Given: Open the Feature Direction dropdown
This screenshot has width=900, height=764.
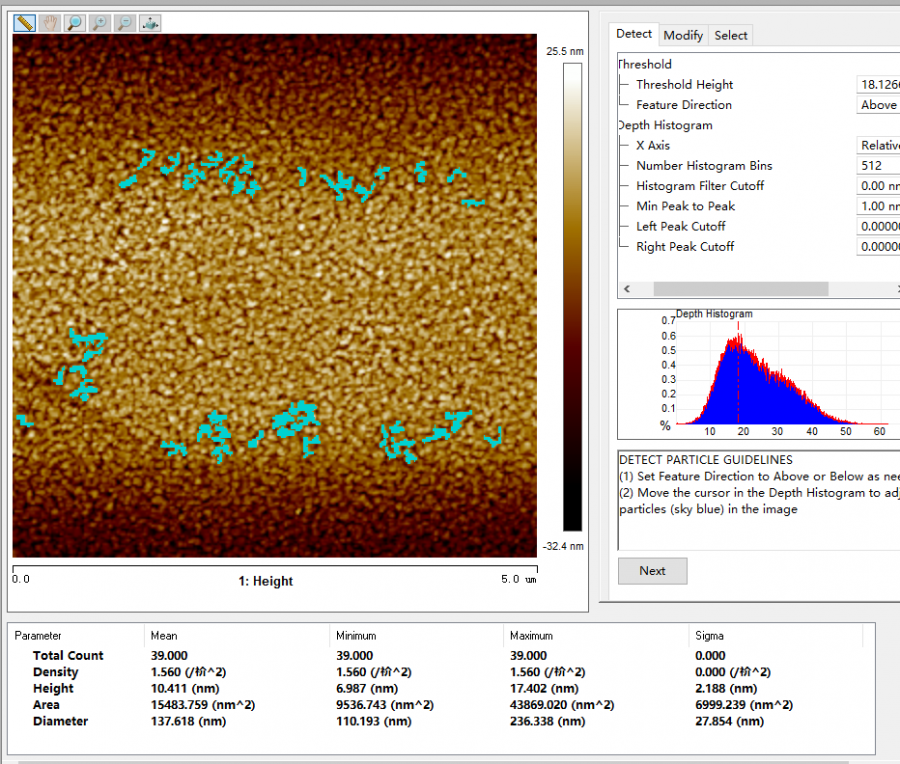Looking at the screenshot, I should click(878, 105).
